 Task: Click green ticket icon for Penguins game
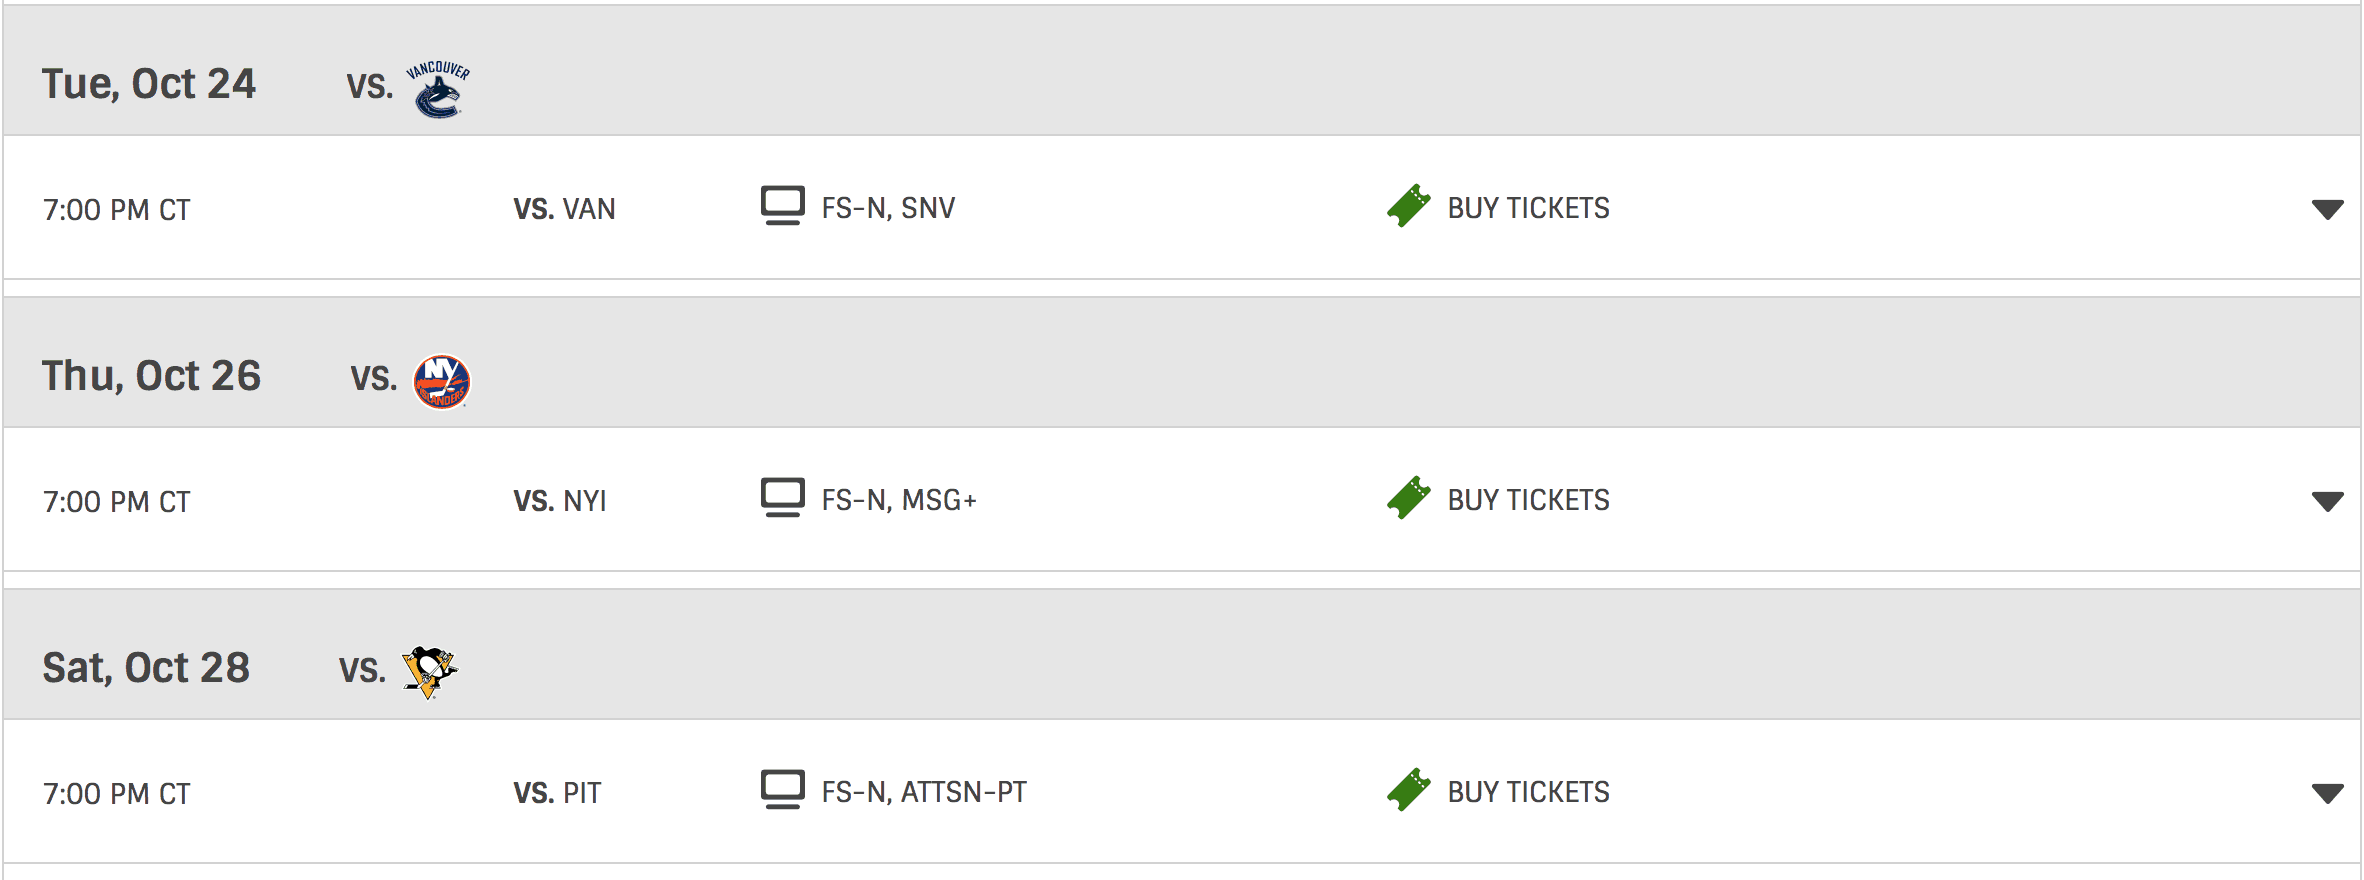tap(1408, 790)
